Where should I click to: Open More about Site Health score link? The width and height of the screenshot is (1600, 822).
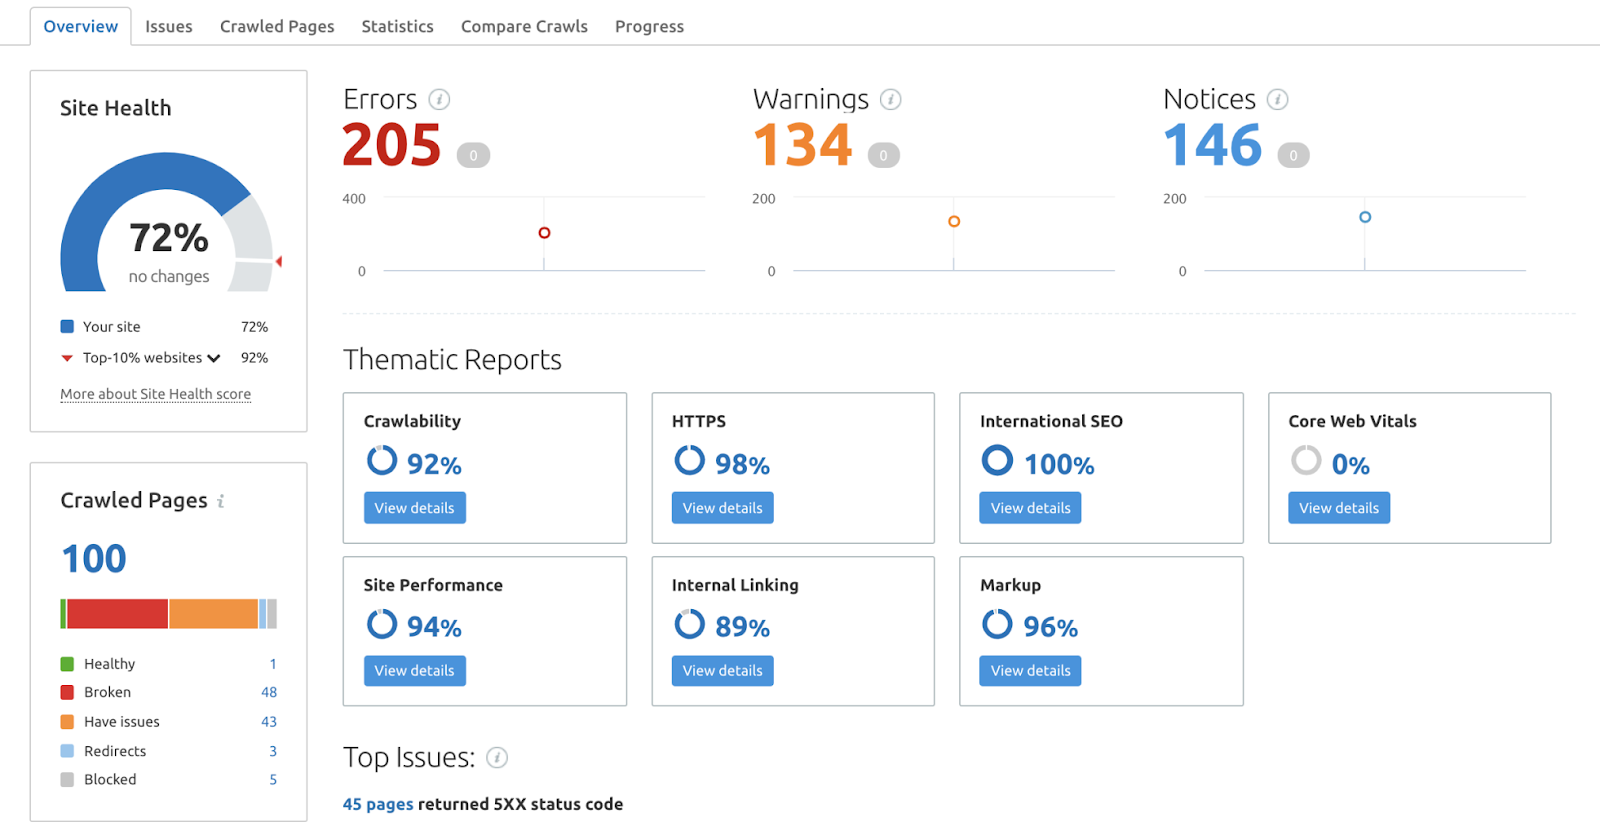click(155, 394)
